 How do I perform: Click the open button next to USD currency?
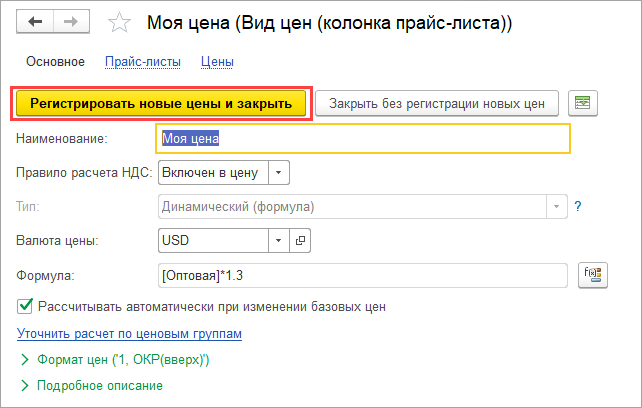[x=300, y=240]
